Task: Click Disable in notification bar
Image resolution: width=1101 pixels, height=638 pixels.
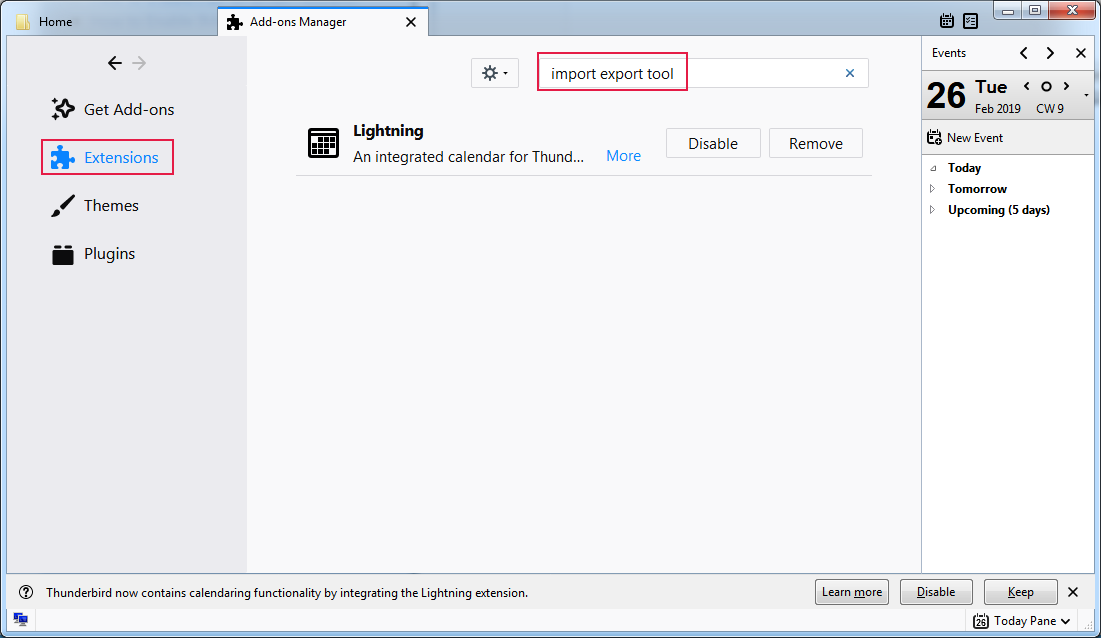Action: click(936, 592)
